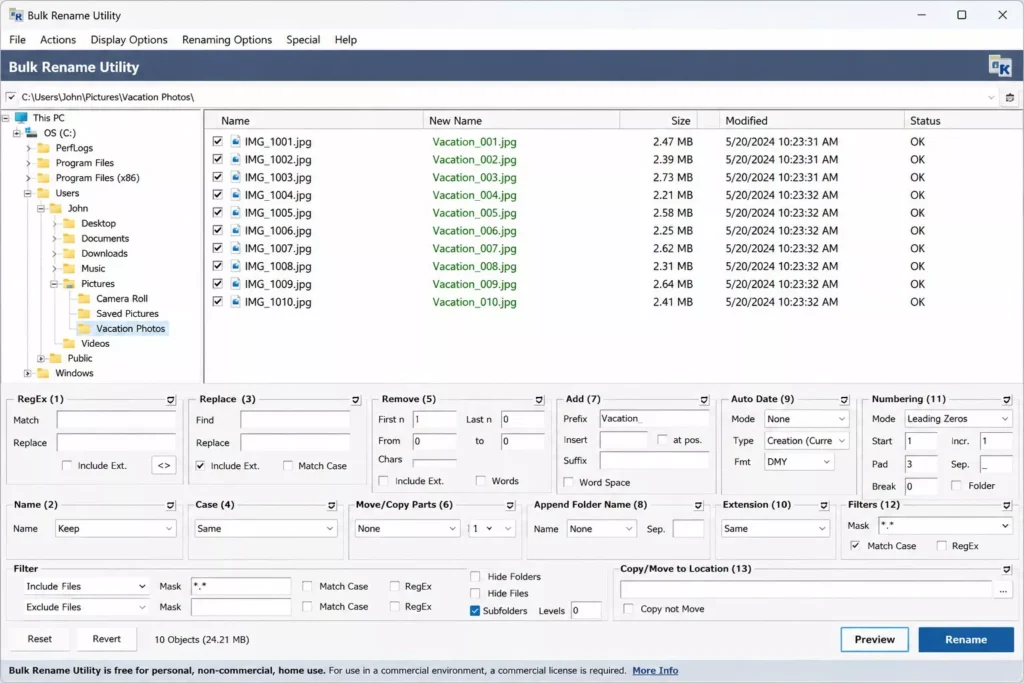Open the File menu
This screenshot has width=1024, height=683.
point(18,40)
